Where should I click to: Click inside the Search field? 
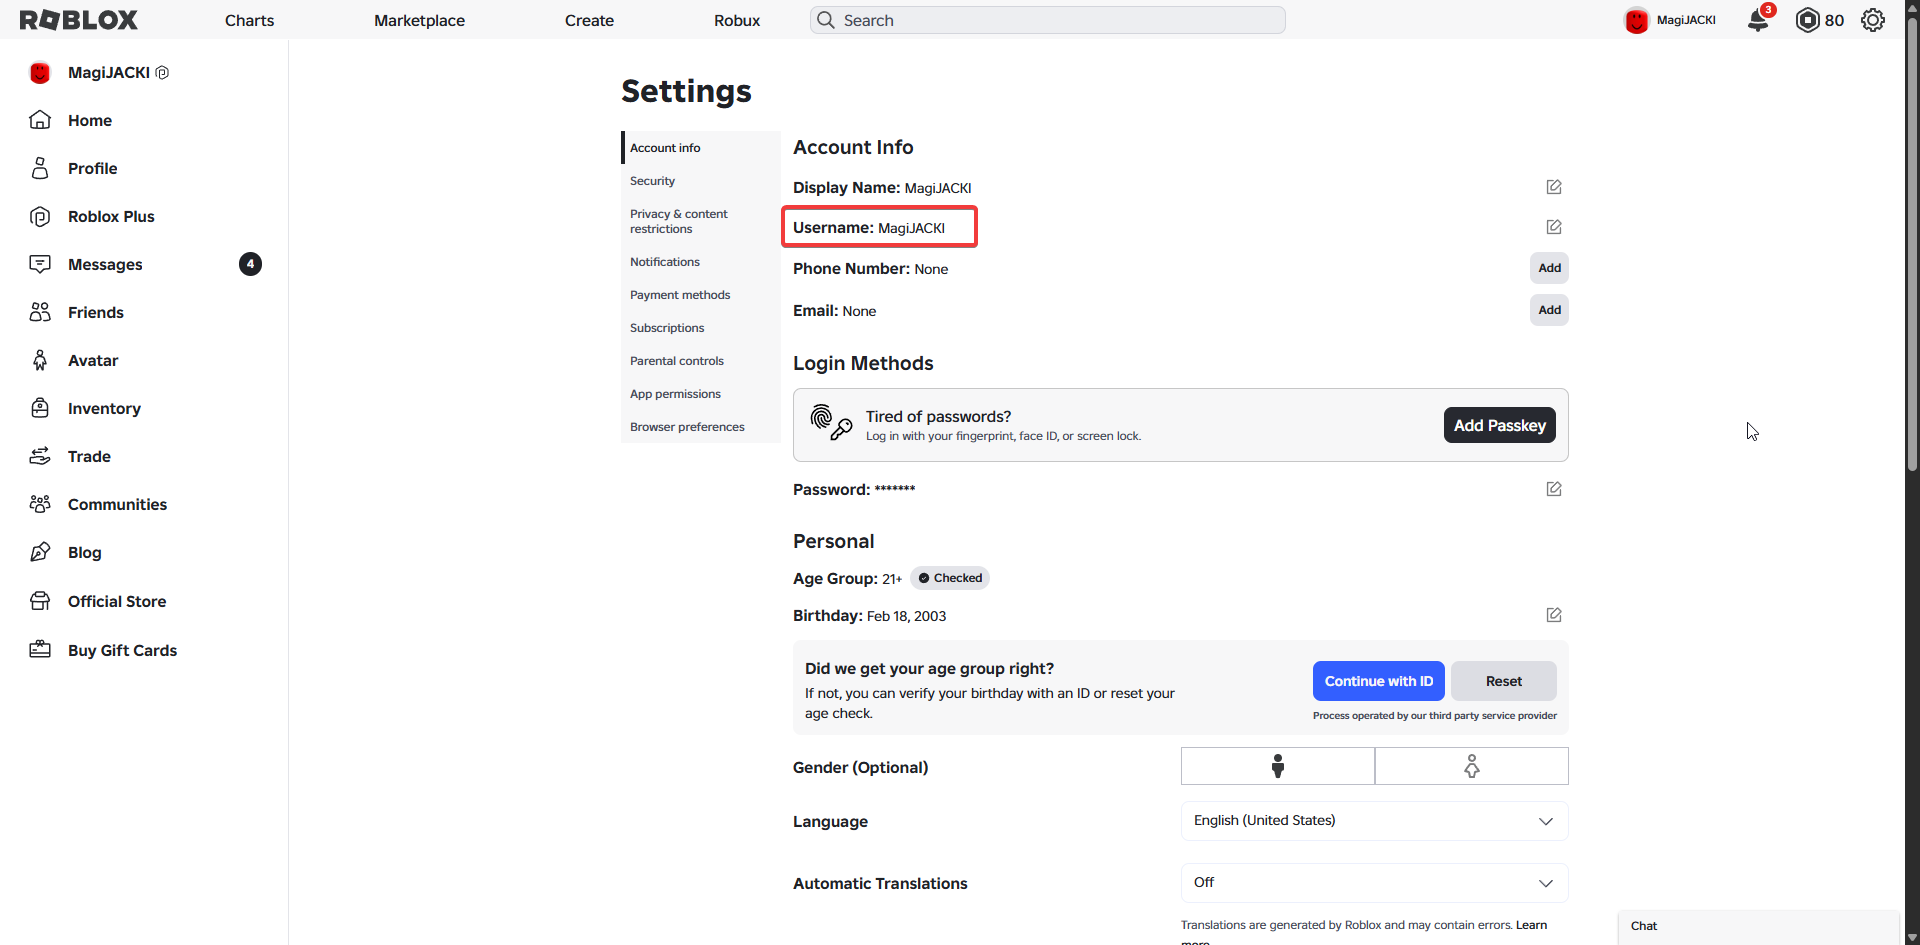click(x=1048, y=20)
